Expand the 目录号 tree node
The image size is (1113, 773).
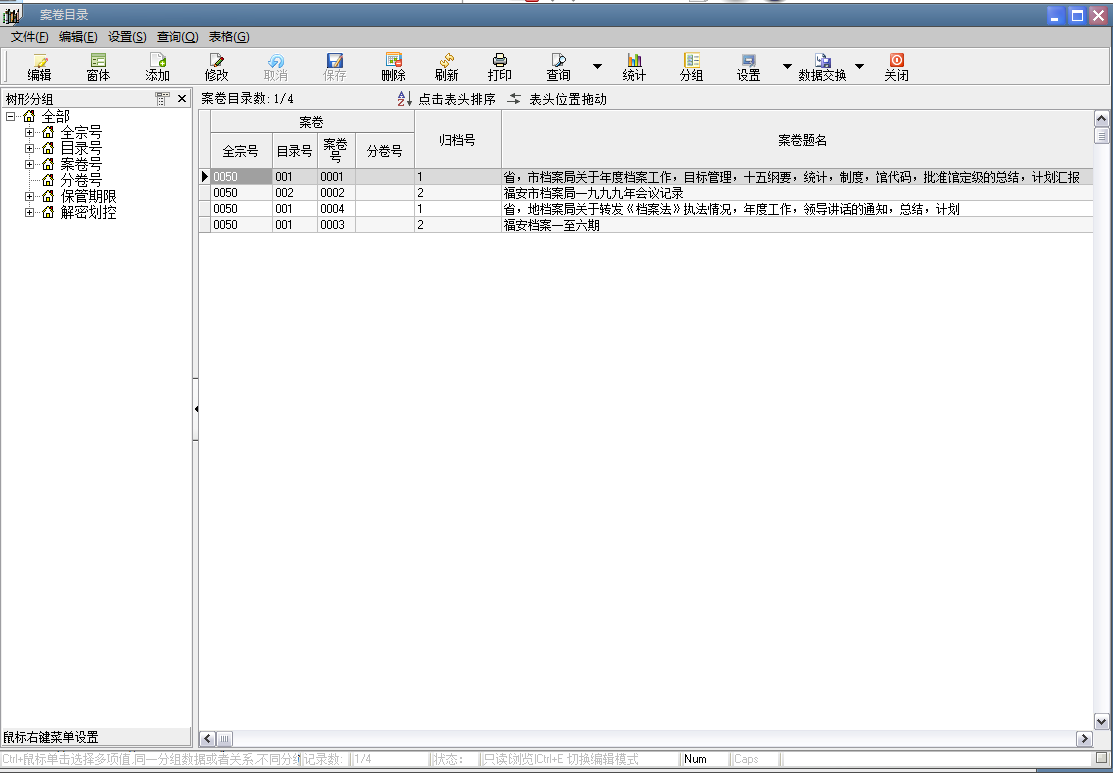(29, 148)
